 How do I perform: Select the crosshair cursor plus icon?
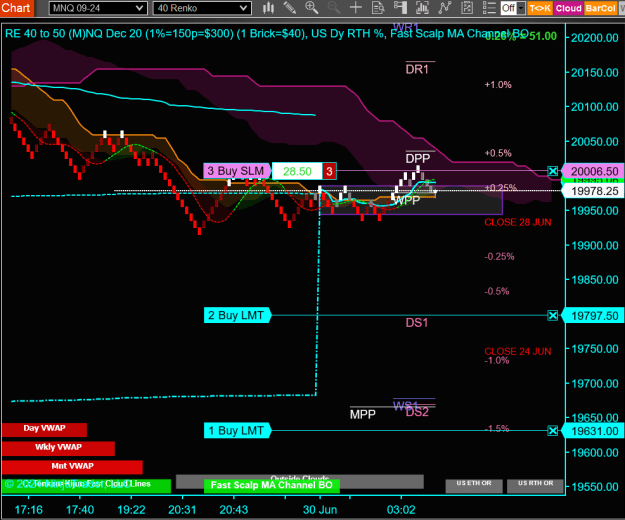(x=356, y=8)
